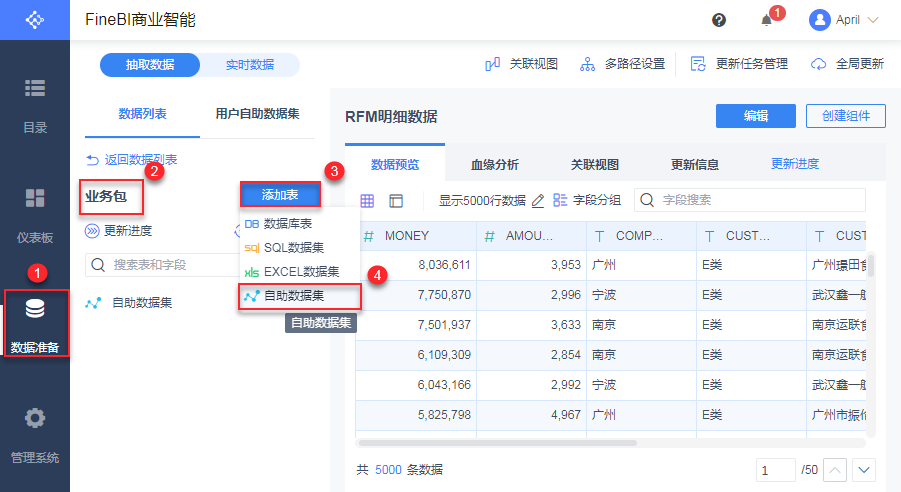Select 抽取数据 mode
The width and height of the screenshot is (901, 492).
pyautogui.click(x=150, y=65)
